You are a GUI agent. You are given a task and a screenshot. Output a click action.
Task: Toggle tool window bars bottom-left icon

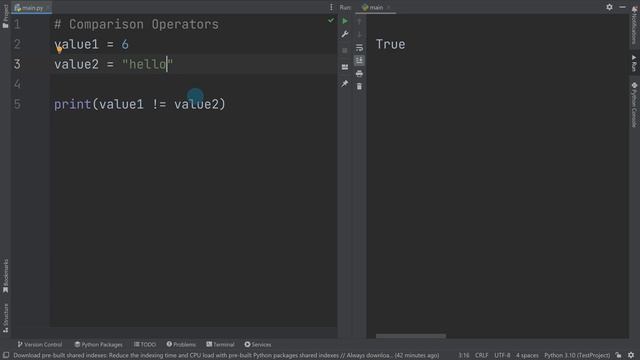[x=6, y=355]
